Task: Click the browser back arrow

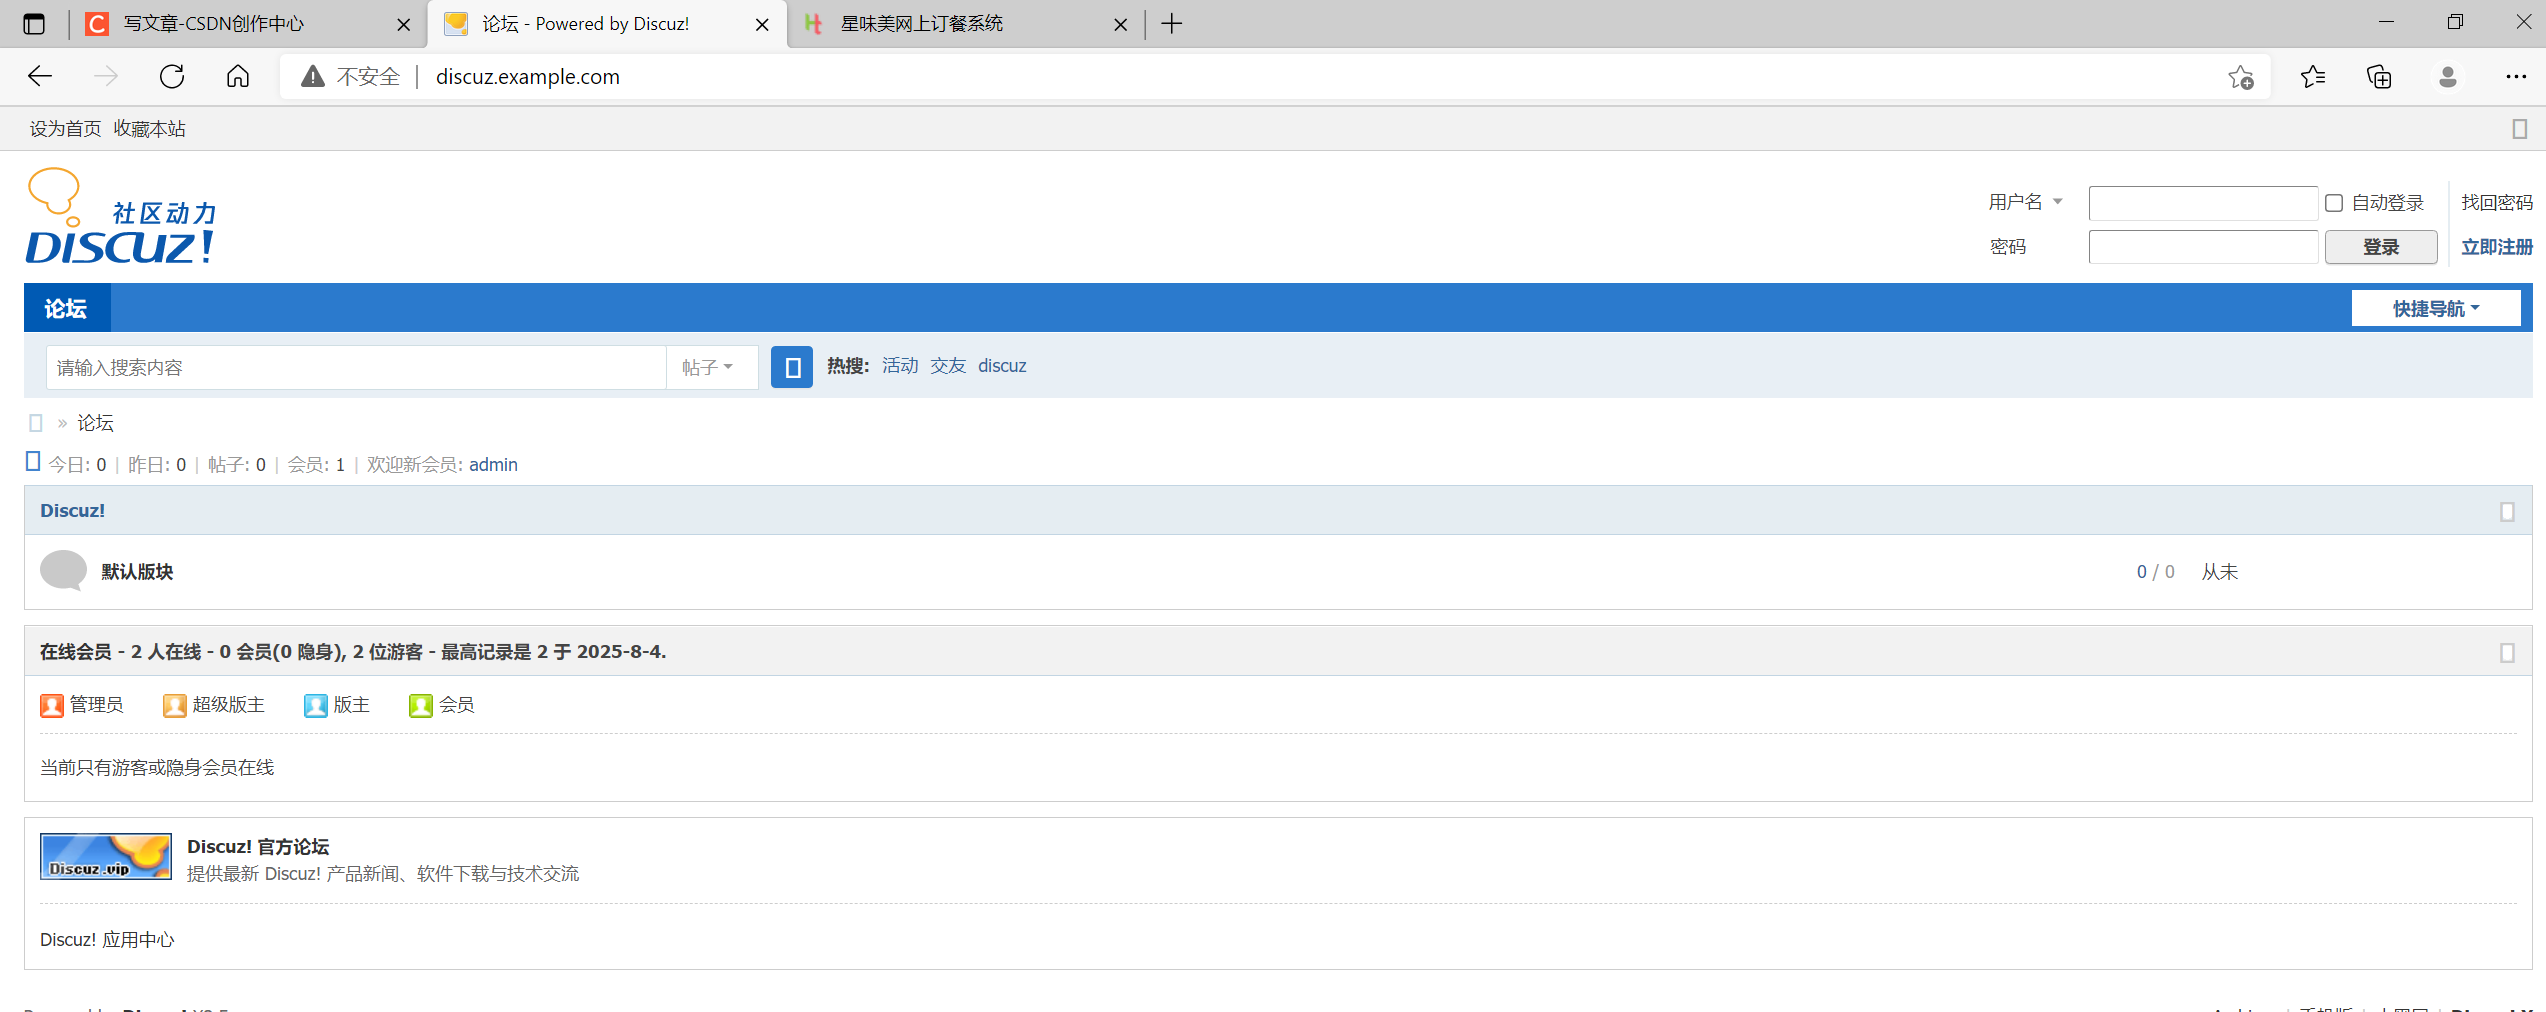Action: click(x=40, y=77)
